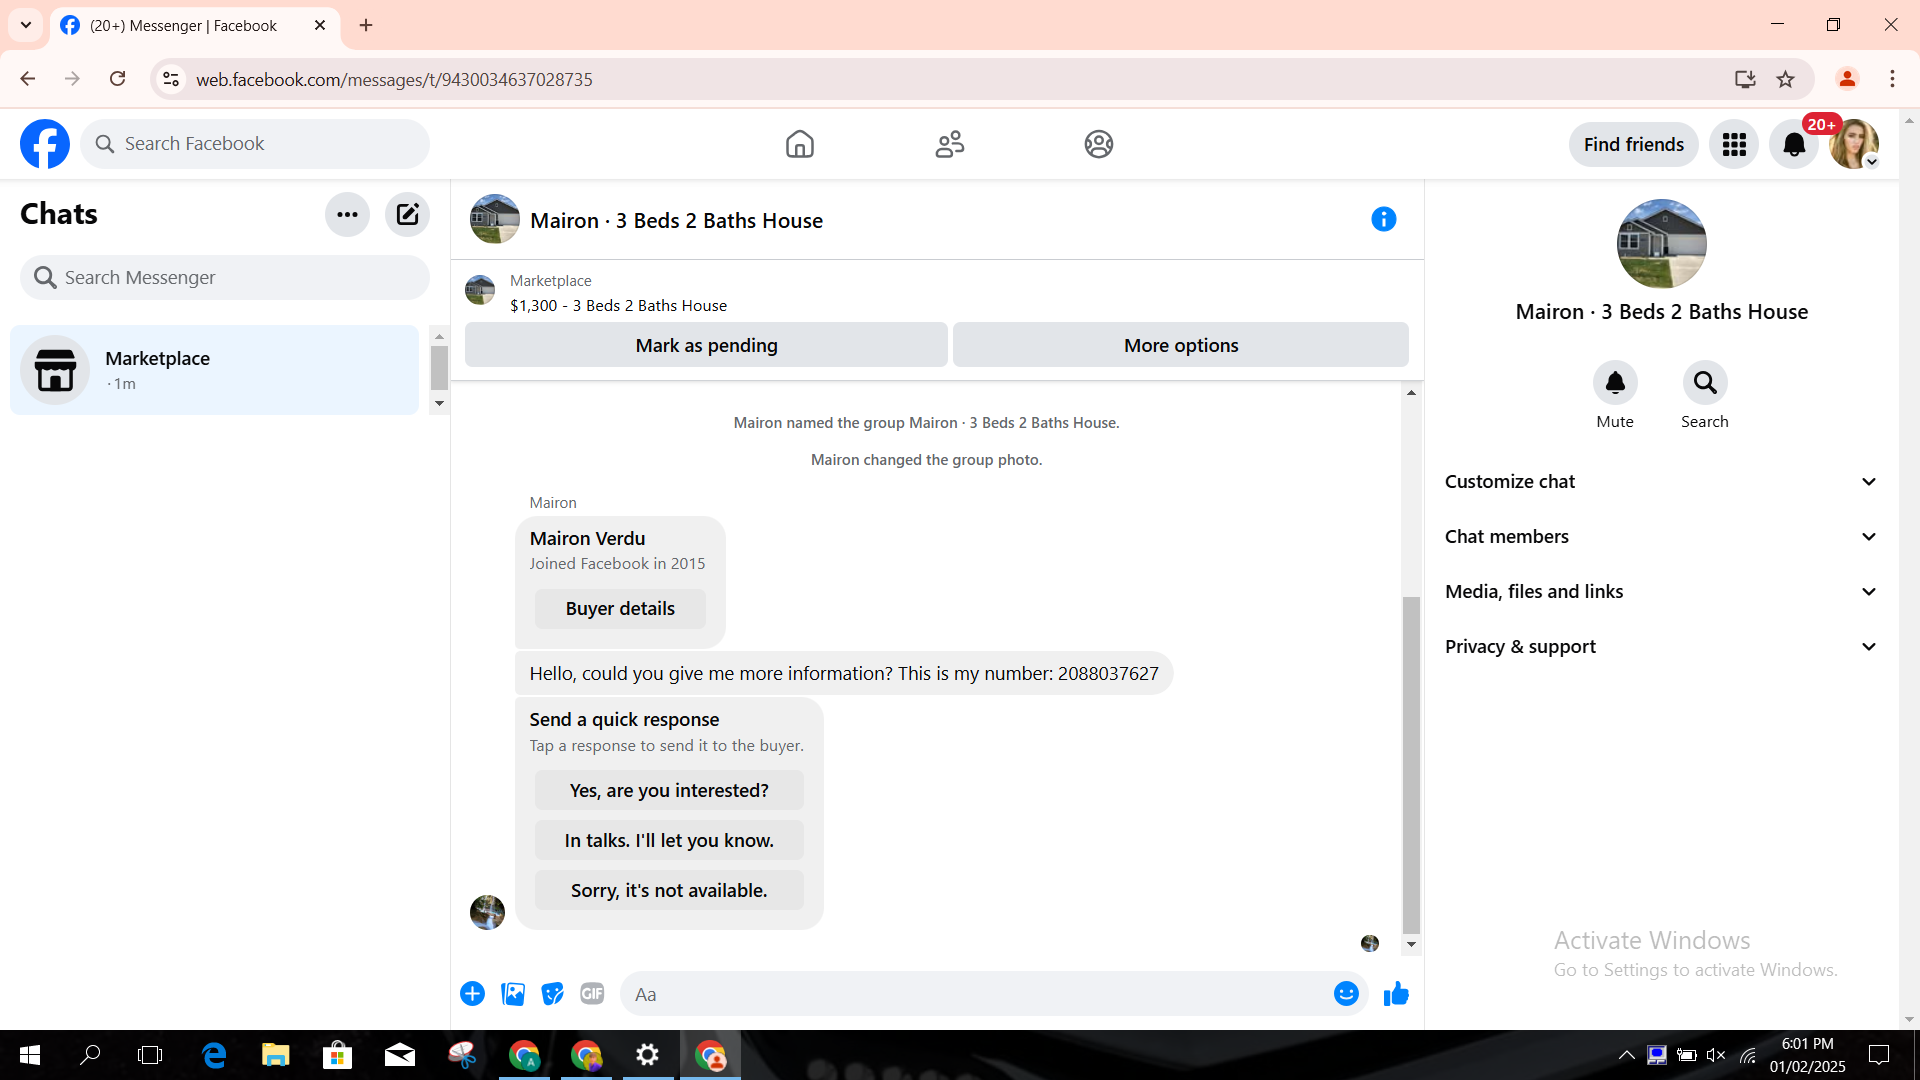Image resolution: width=1920 pixels, height=1080 pixels.
Task: Click the conversation information icon
Action: click(1383, 219)
